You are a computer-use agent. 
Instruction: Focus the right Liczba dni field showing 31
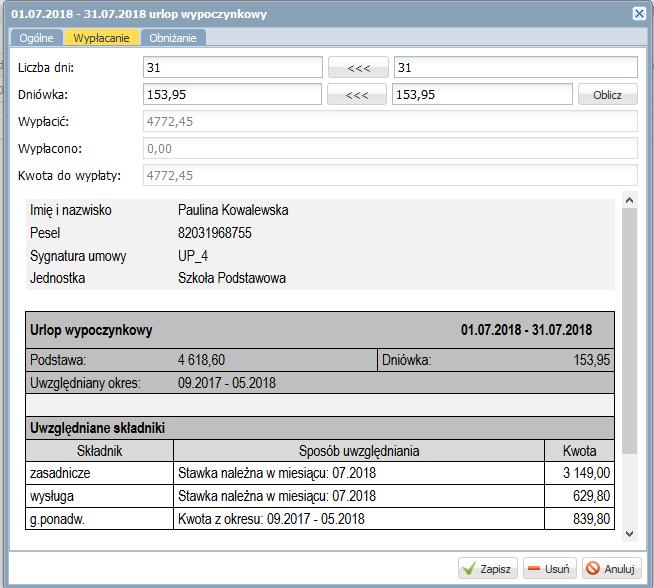pyautogui.click(x=516, y=67)
